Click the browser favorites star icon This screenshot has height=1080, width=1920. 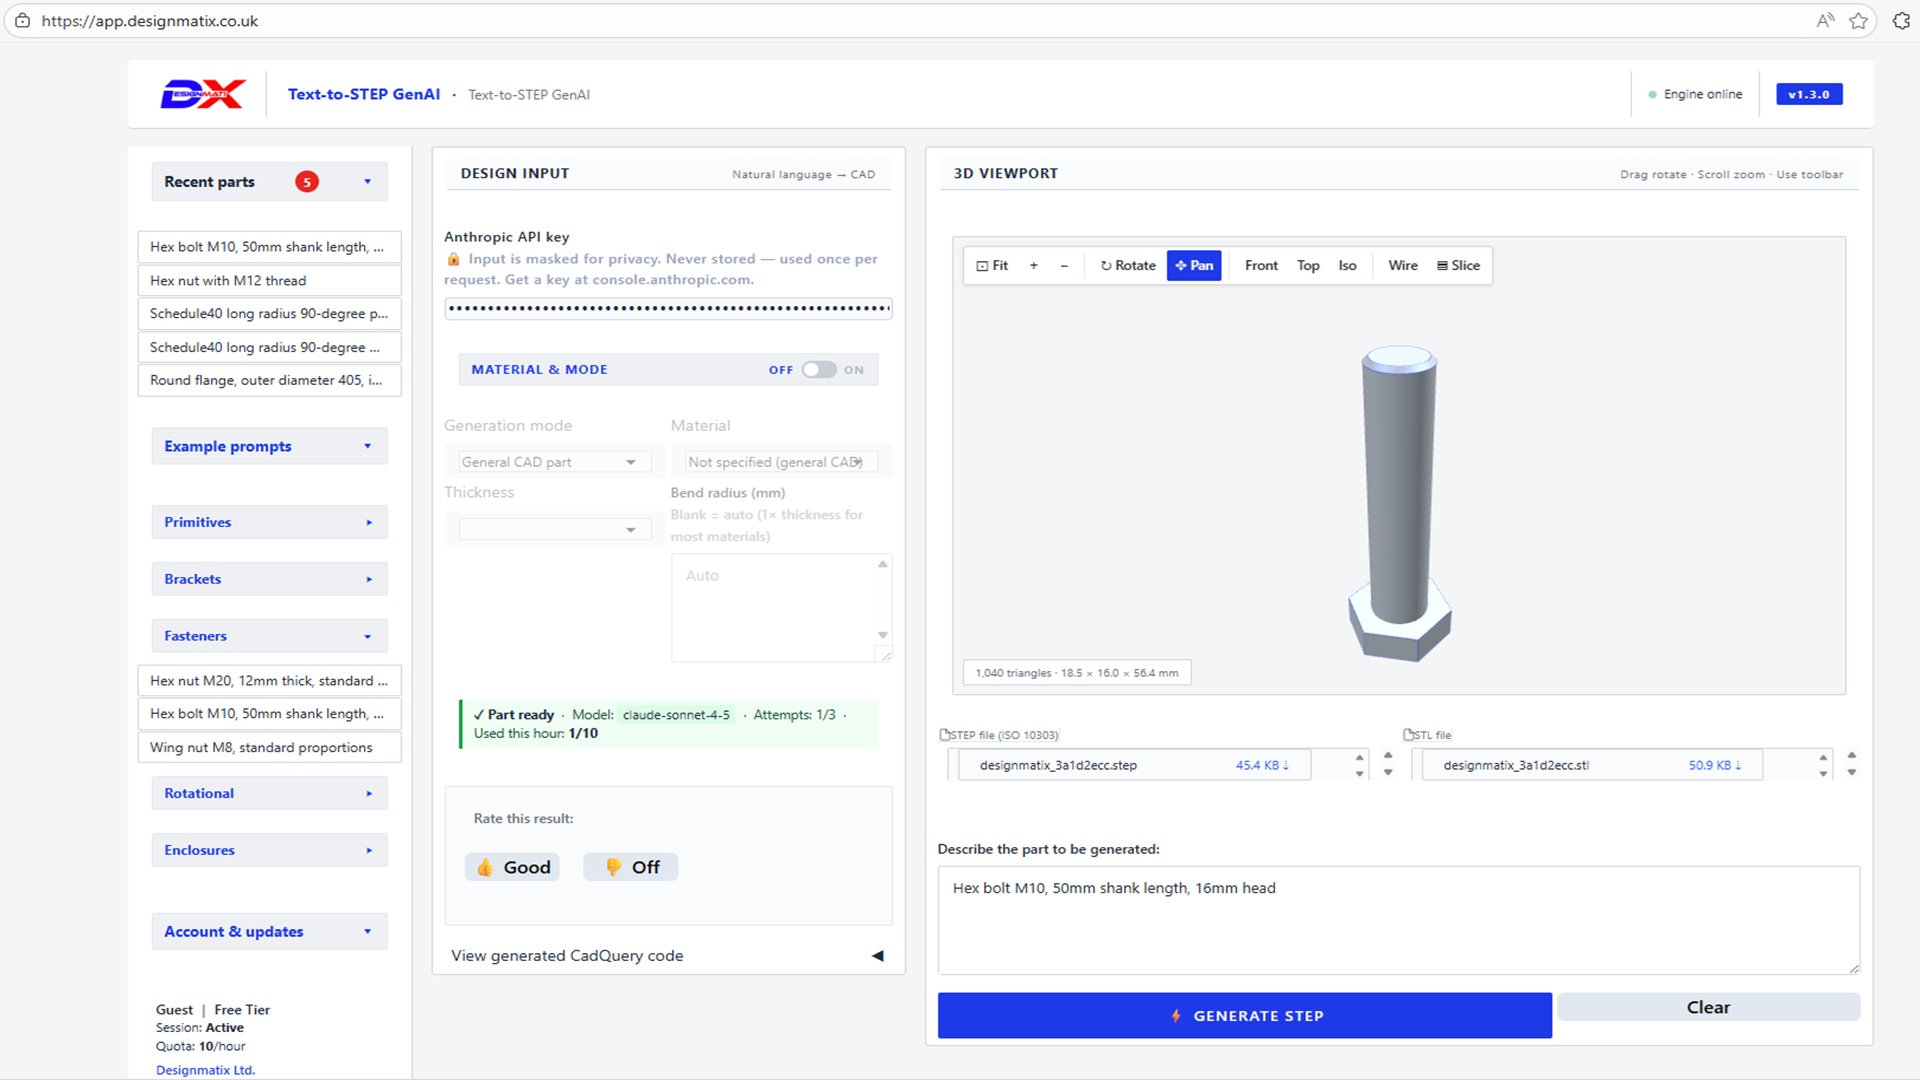click(x=1858, y=21)
